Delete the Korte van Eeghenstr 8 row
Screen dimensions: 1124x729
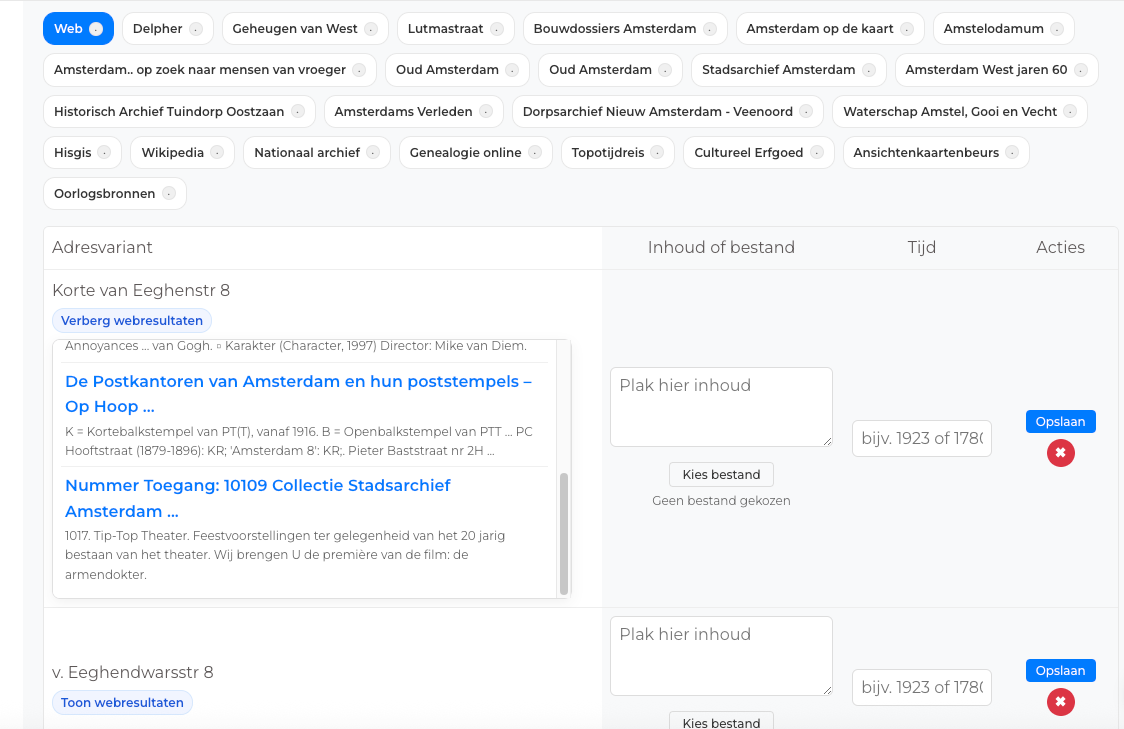(x=1060, y=453)
